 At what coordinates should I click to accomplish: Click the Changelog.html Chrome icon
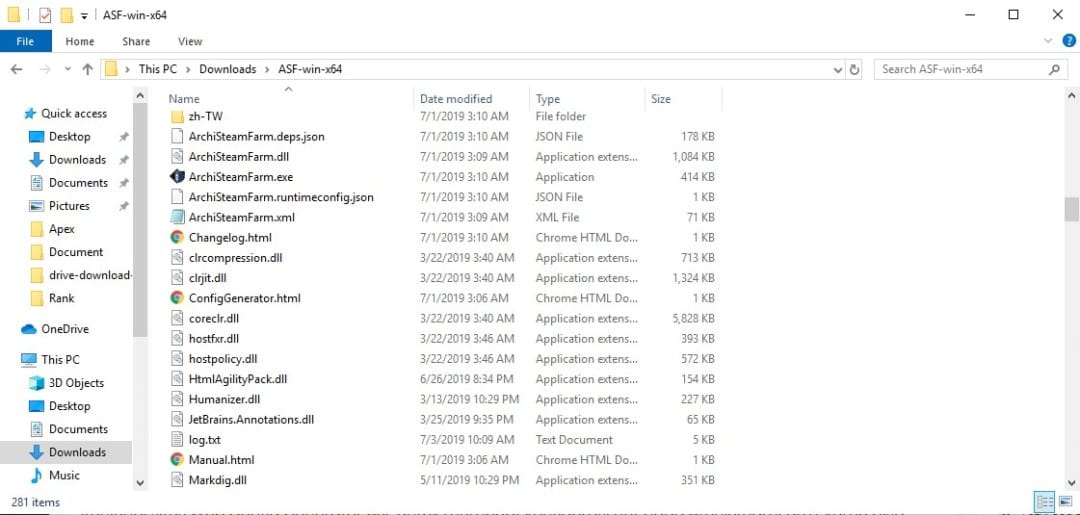point(177,238)
